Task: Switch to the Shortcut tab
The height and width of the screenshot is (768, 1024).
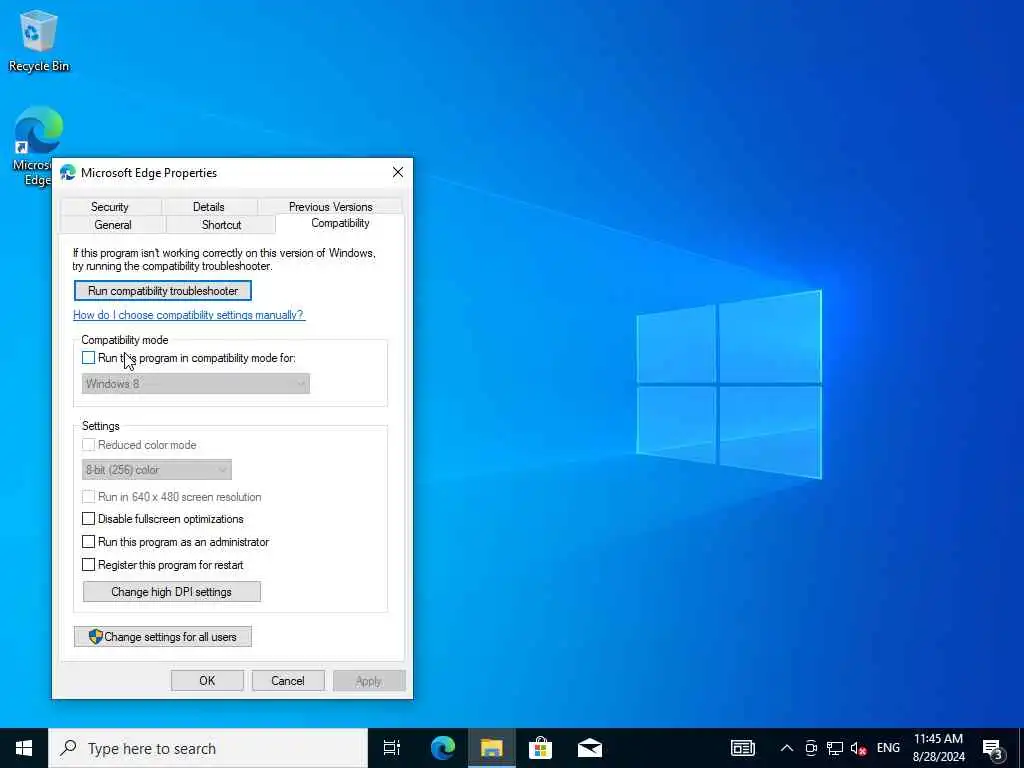Action: (x=221, y=225)
